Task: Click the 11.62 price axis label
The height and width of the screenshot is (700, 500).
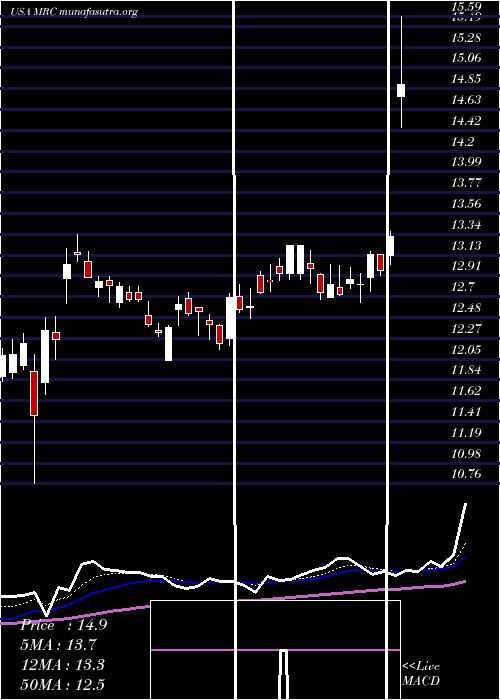Action: [x=466, y=391]
